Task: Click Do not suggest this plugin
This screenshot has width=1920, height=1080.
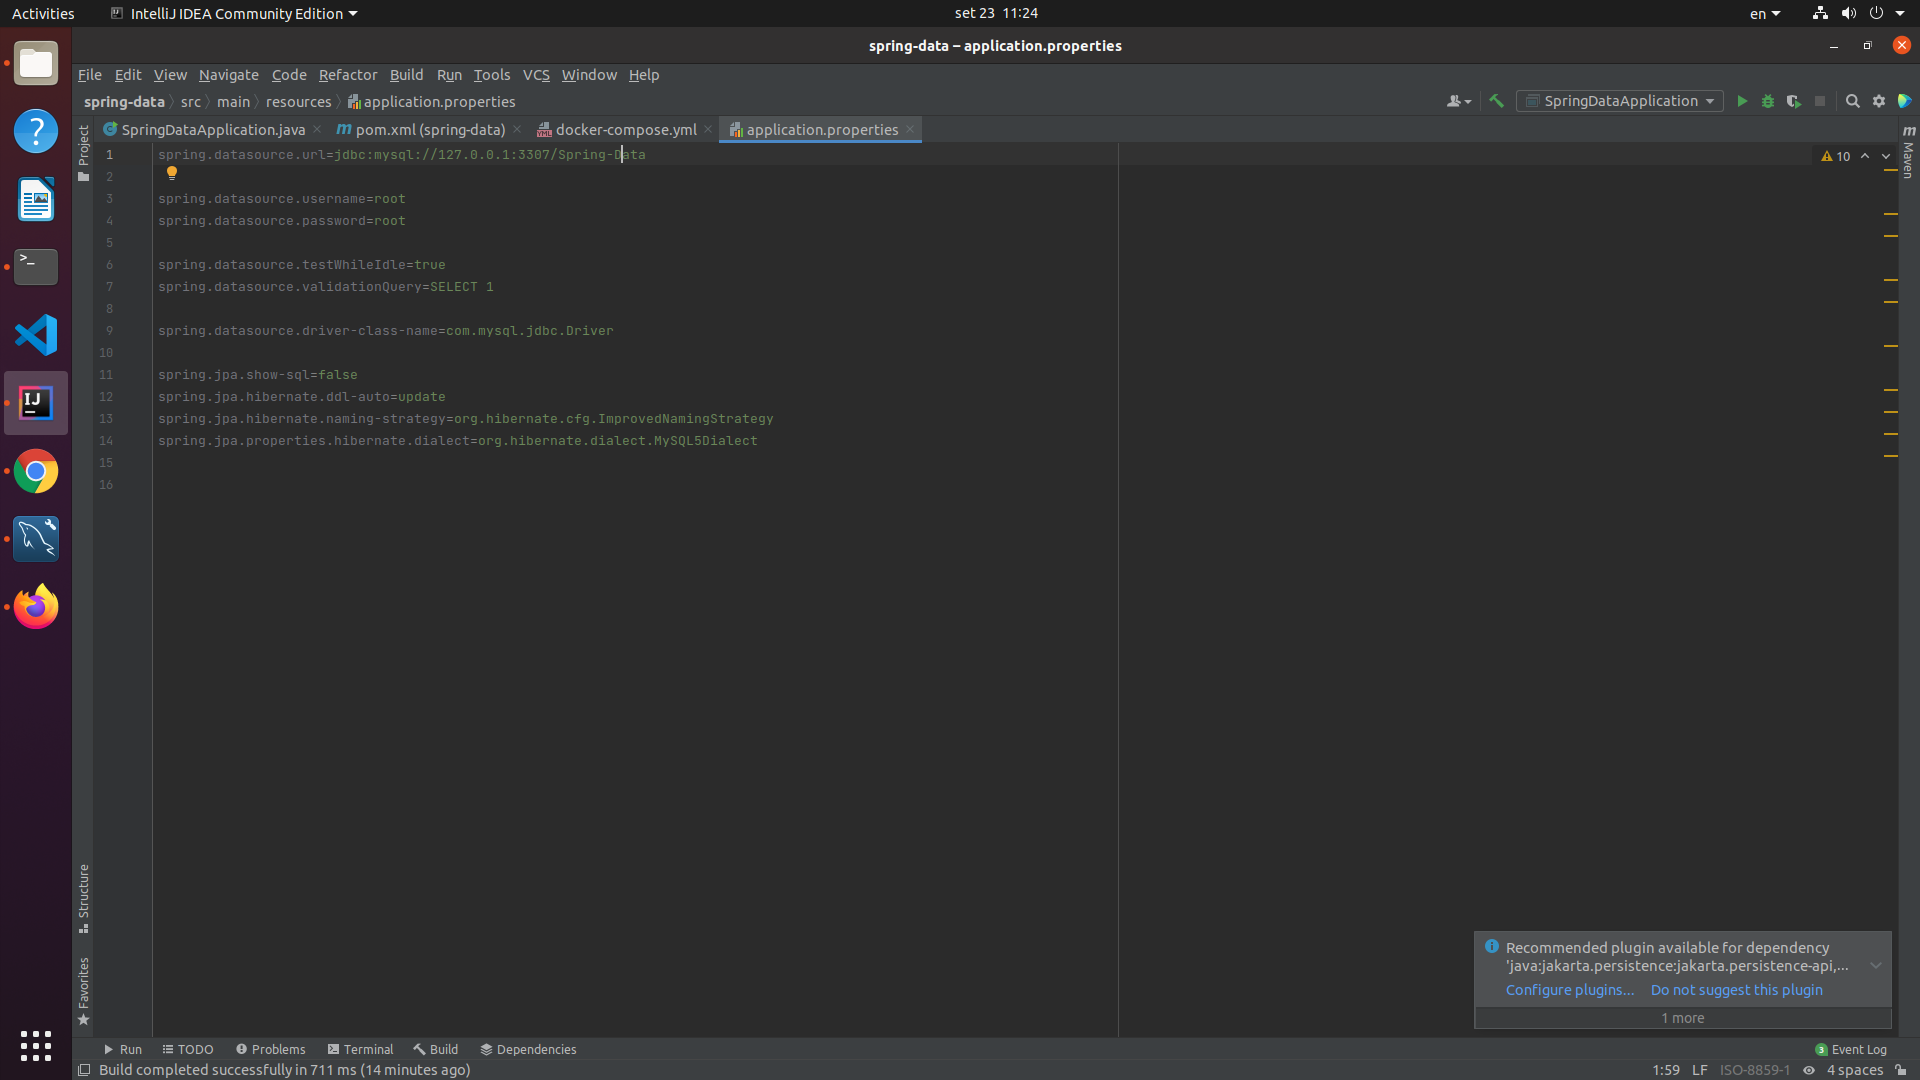Action: tap(1737, 990)
